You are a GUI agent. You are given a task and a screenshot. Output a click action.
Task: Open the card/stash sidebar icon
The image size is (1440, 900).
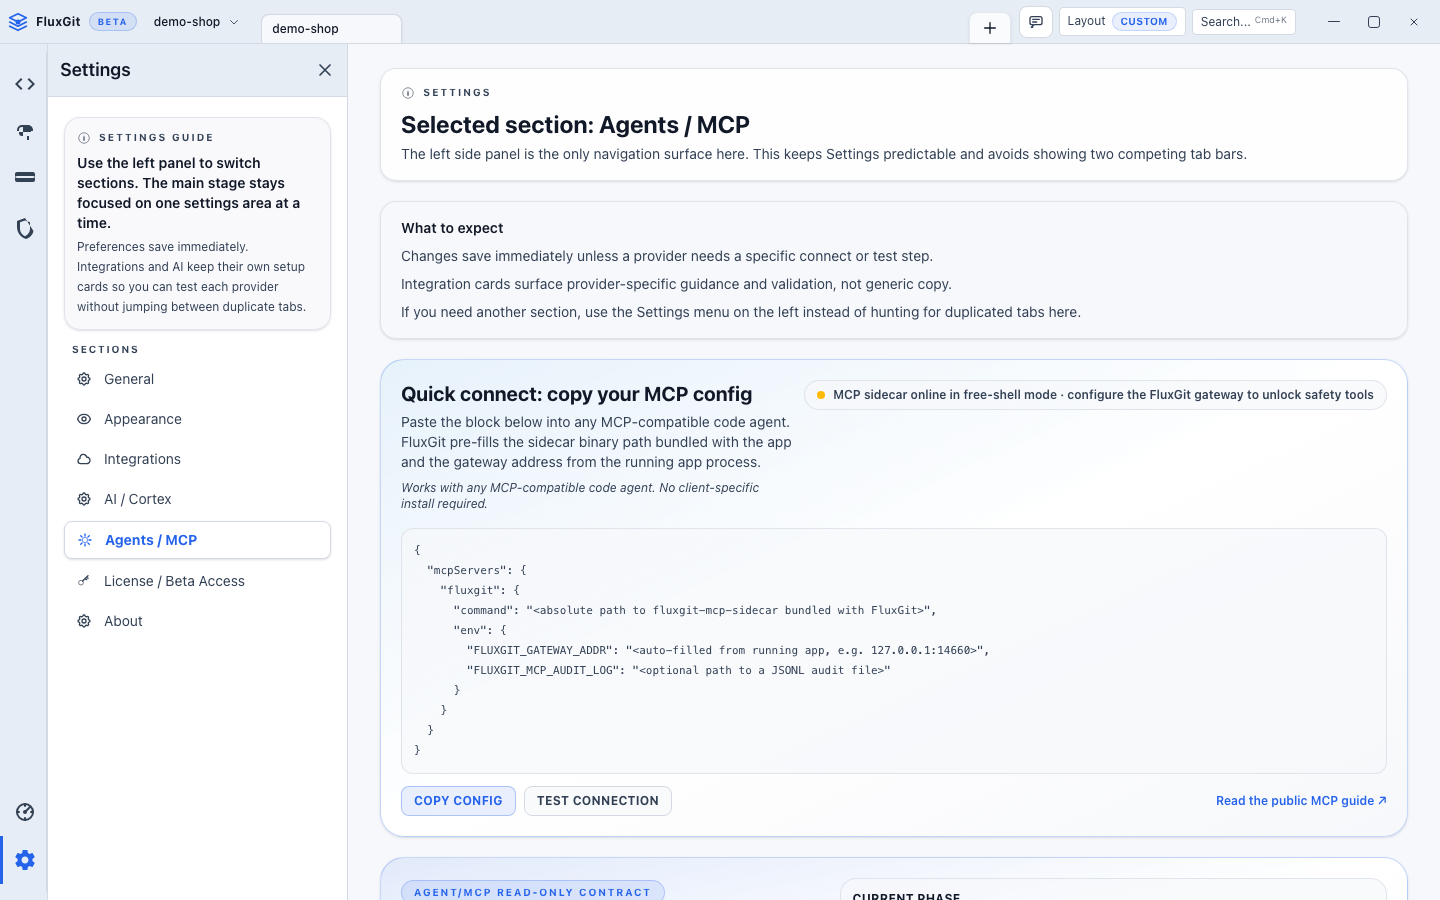(25, 177)
